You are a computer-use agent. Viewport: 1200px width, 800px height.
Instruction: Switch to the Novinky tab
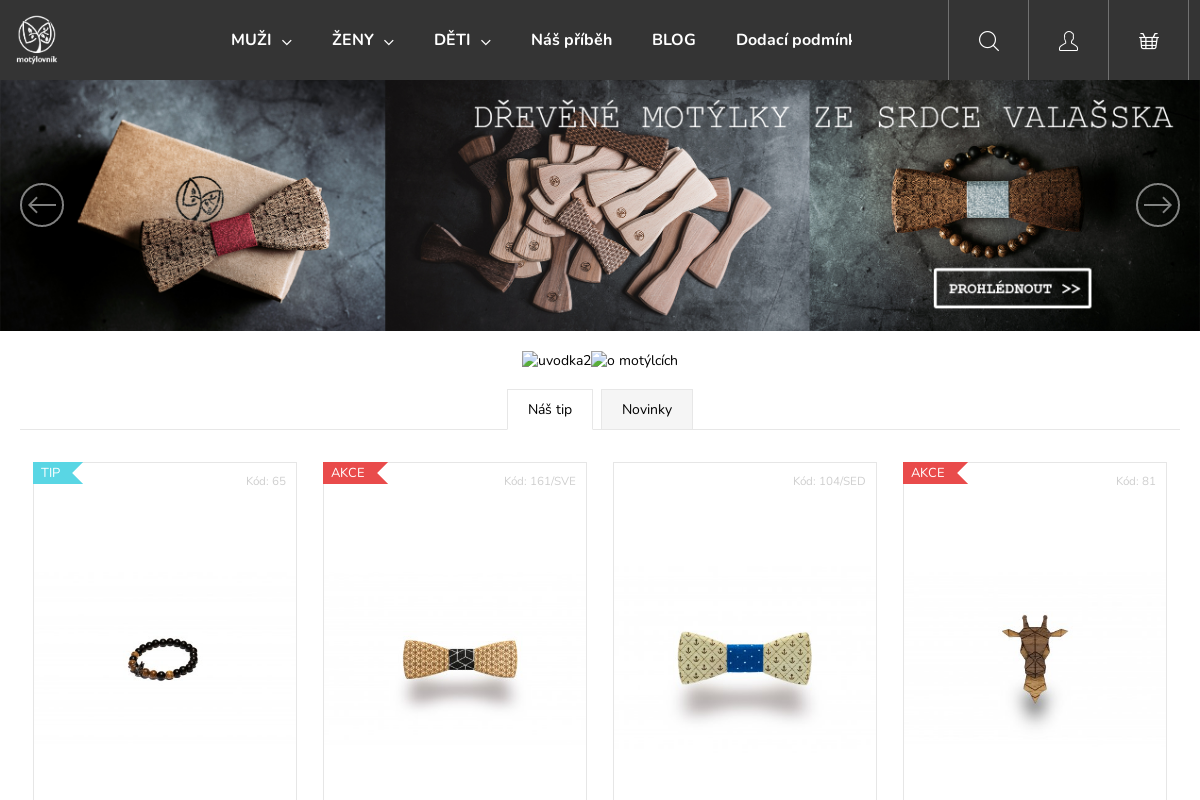[x=647, y=409]
